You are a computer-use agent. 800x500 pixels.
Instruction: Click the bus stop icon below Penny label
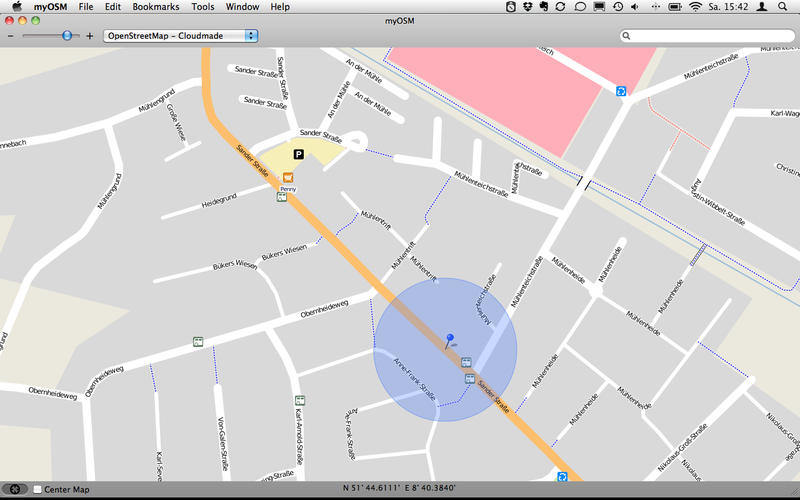pos(282,197)
